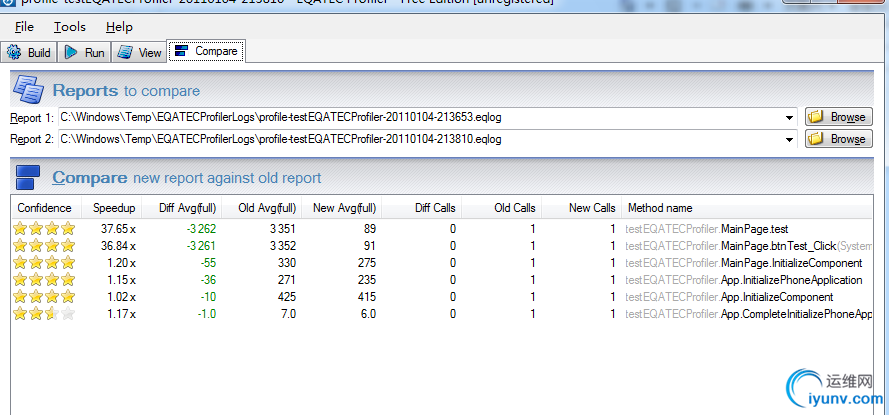The width and height of the screenshot is (889, 415).
Task: Click the 425 old average value
Action: pos(287,297)
